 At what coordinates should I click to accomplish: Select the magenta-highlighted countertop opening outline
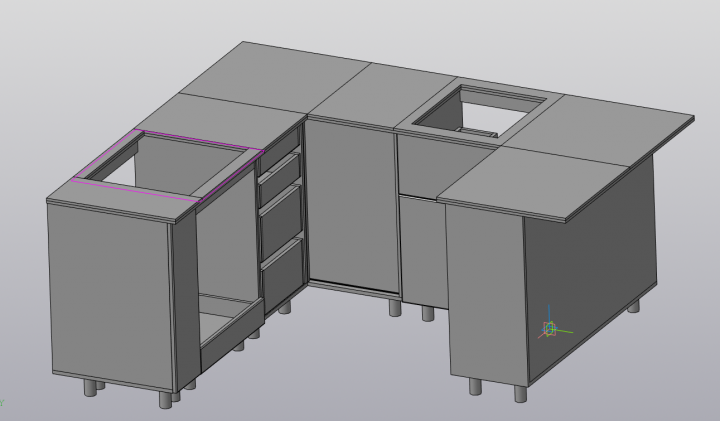coord(168,166)
